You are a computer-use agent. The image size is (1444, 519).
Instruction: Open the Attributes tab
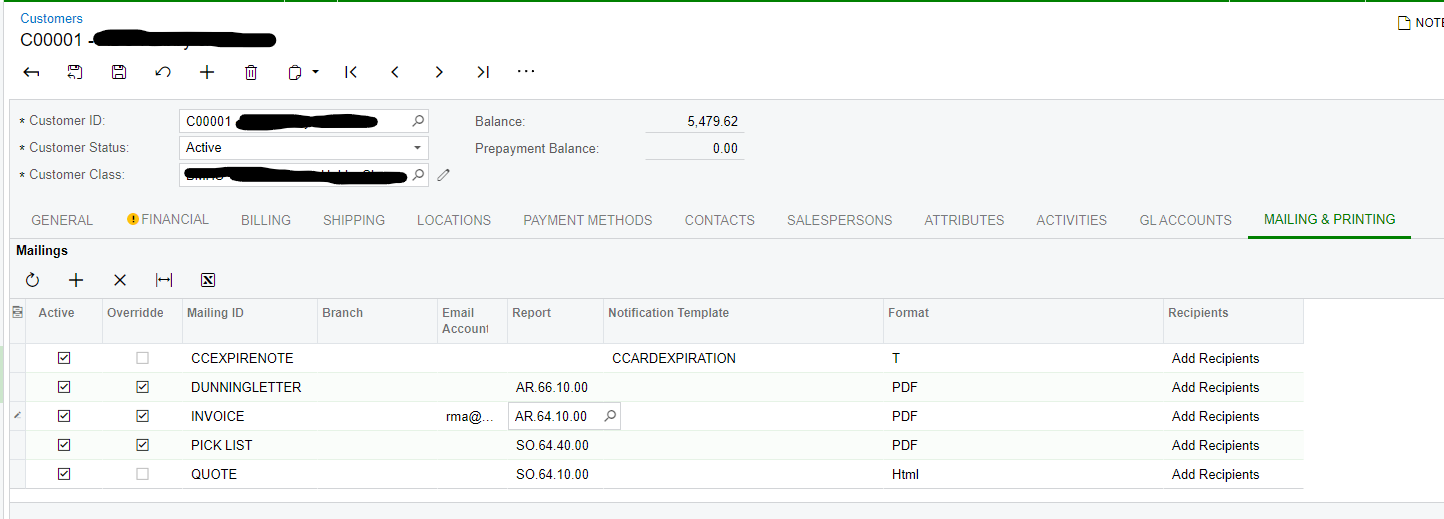coord(964,220)
